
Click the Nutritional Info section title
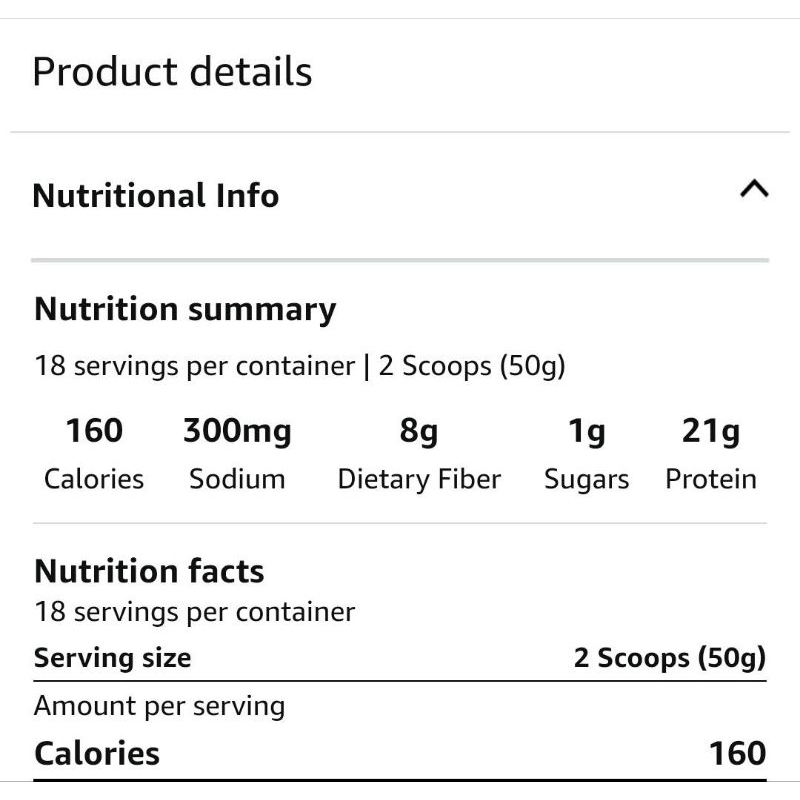(155, 195)
